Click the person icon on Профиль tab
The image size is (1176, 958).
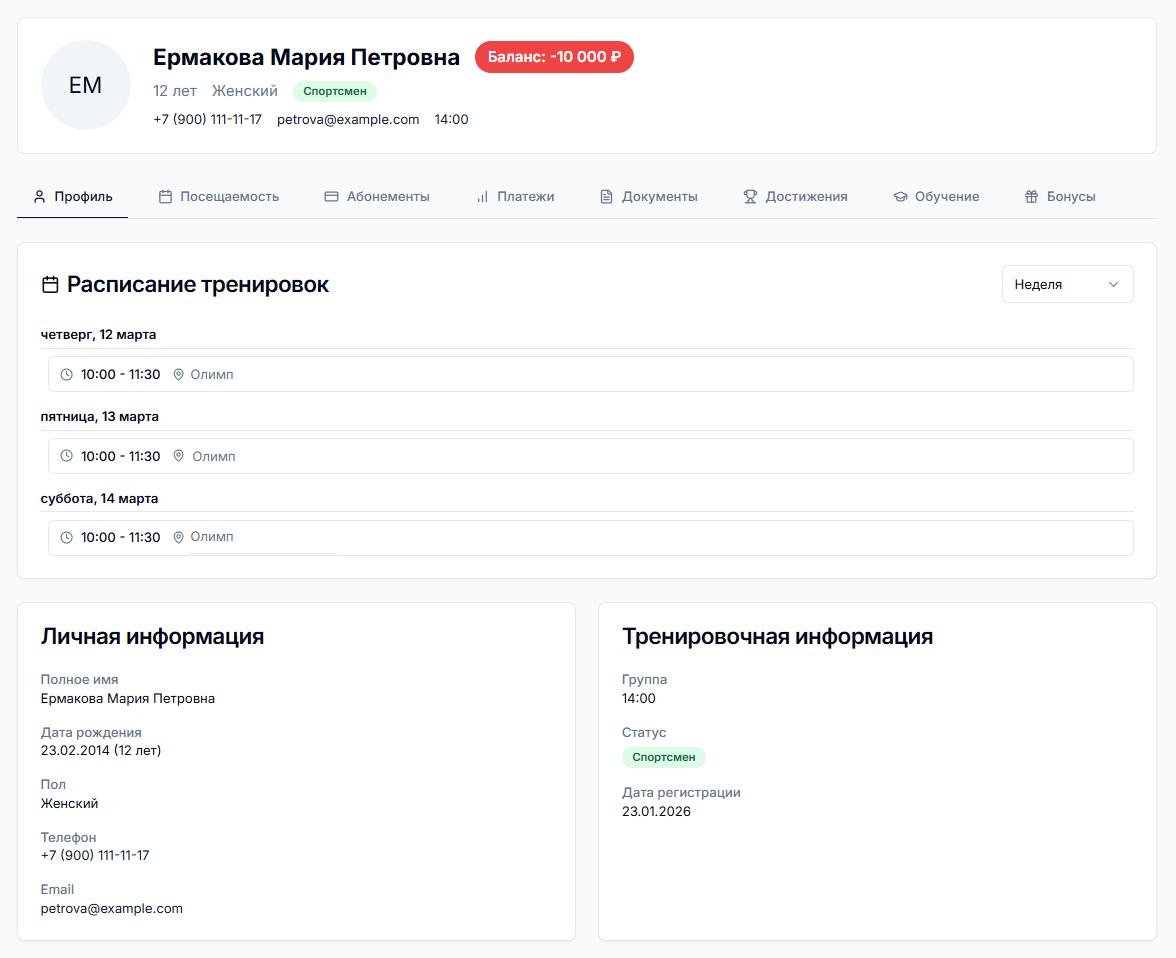click(x=40, y=197)
